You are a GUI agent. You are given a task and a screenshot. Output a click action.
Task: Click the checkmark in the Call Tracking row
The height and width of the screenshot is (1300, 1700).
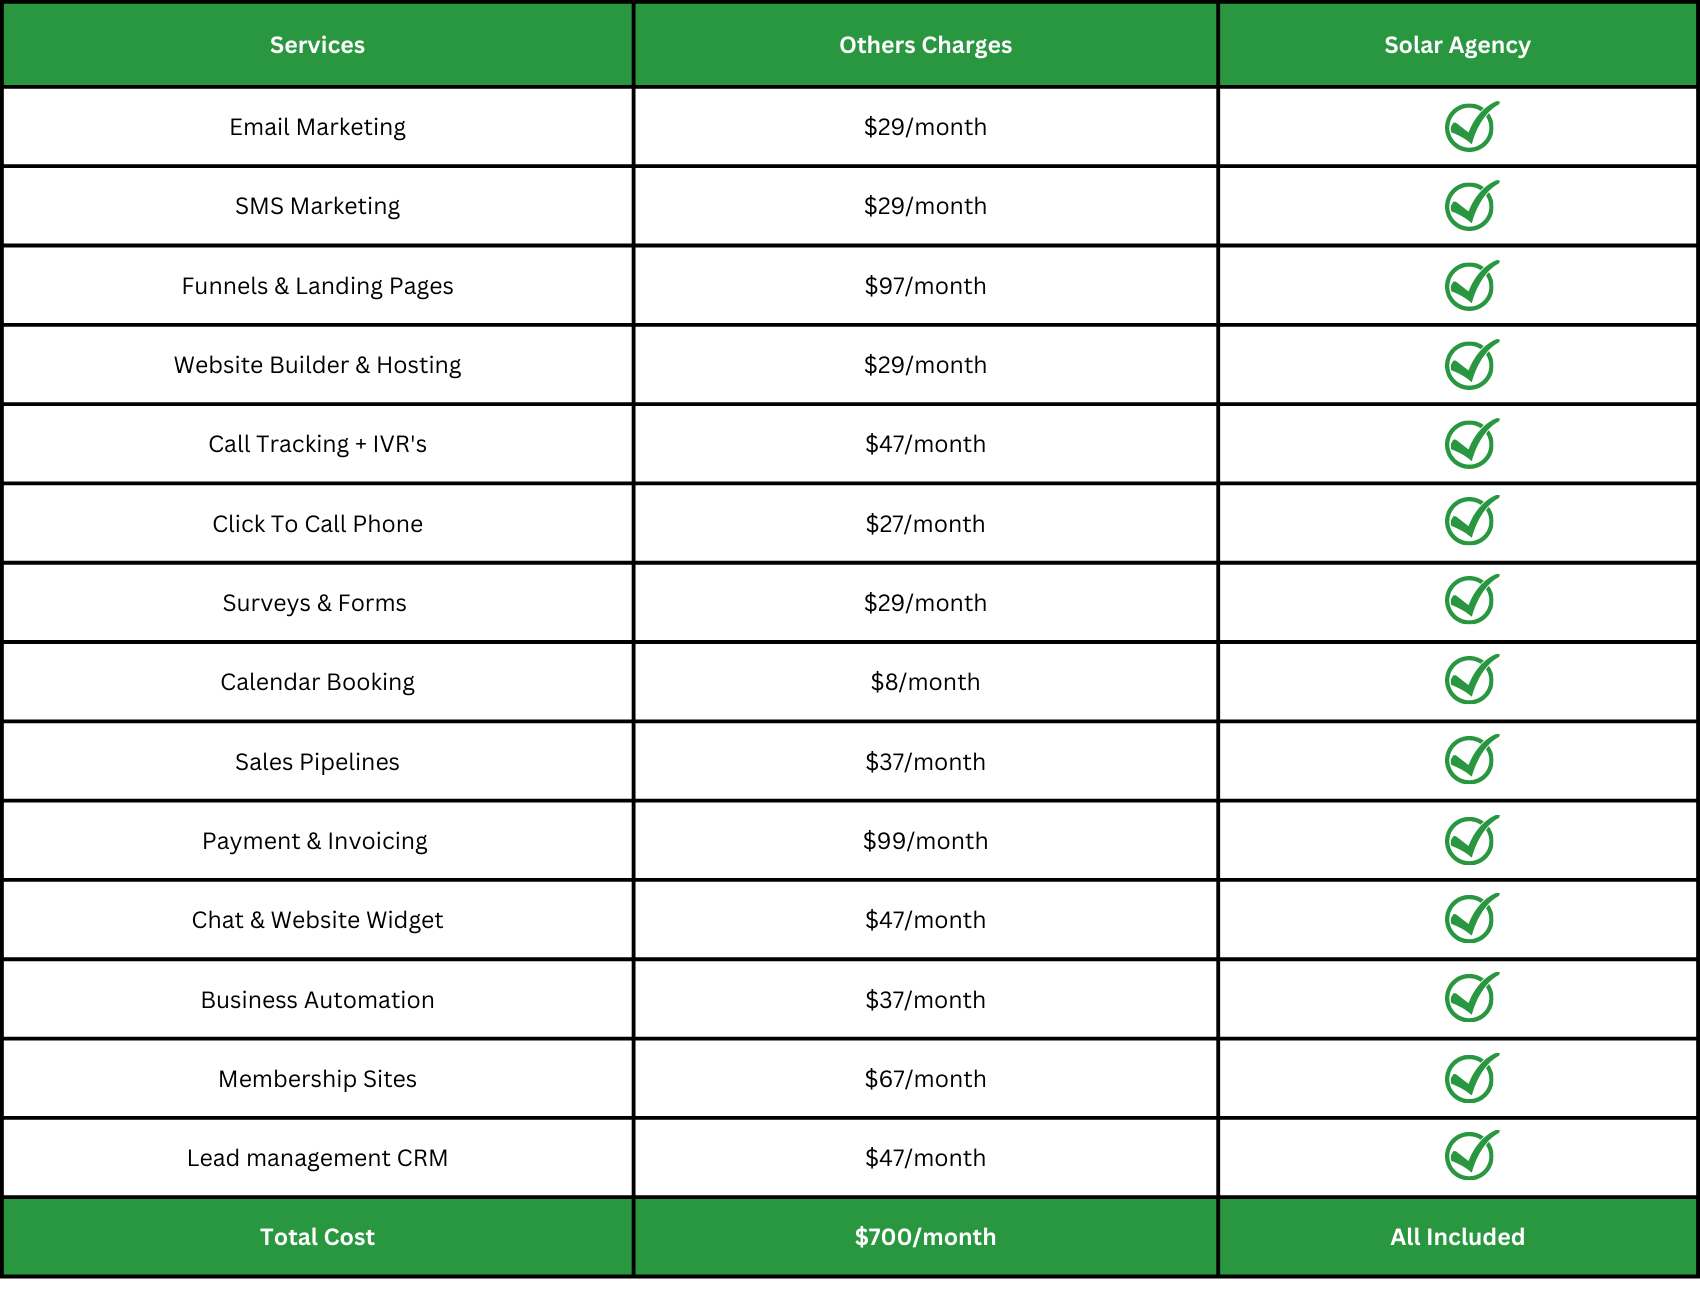point(1471,444)
